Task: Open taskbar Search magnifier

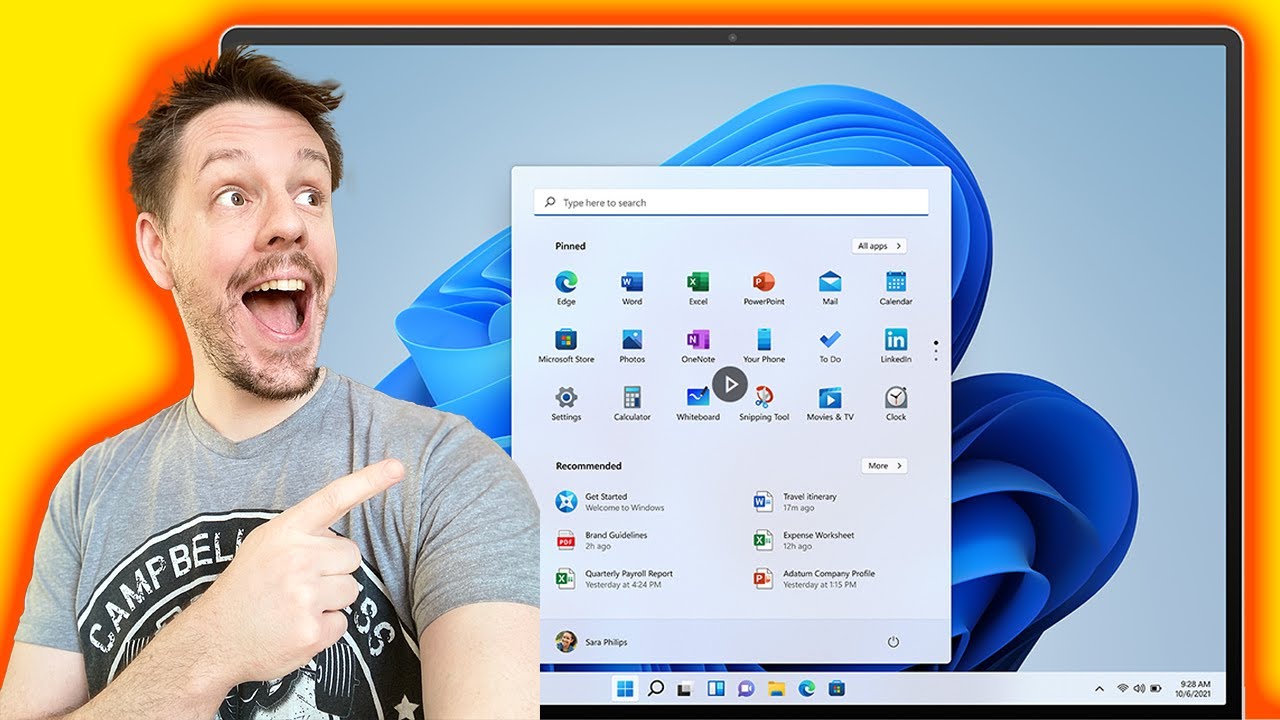Action: 656,688
